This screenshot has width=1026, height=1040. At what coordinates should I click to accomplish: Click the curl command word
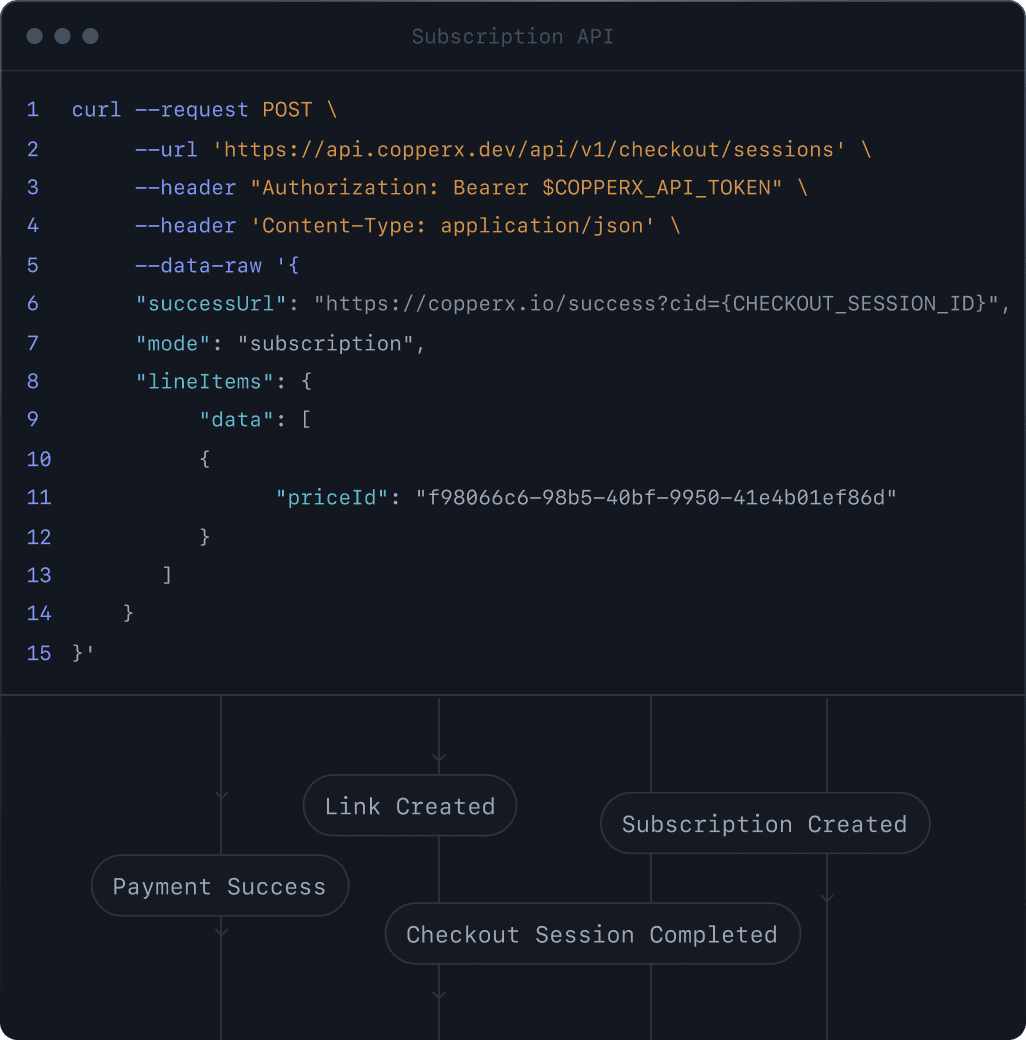(96, 109)
